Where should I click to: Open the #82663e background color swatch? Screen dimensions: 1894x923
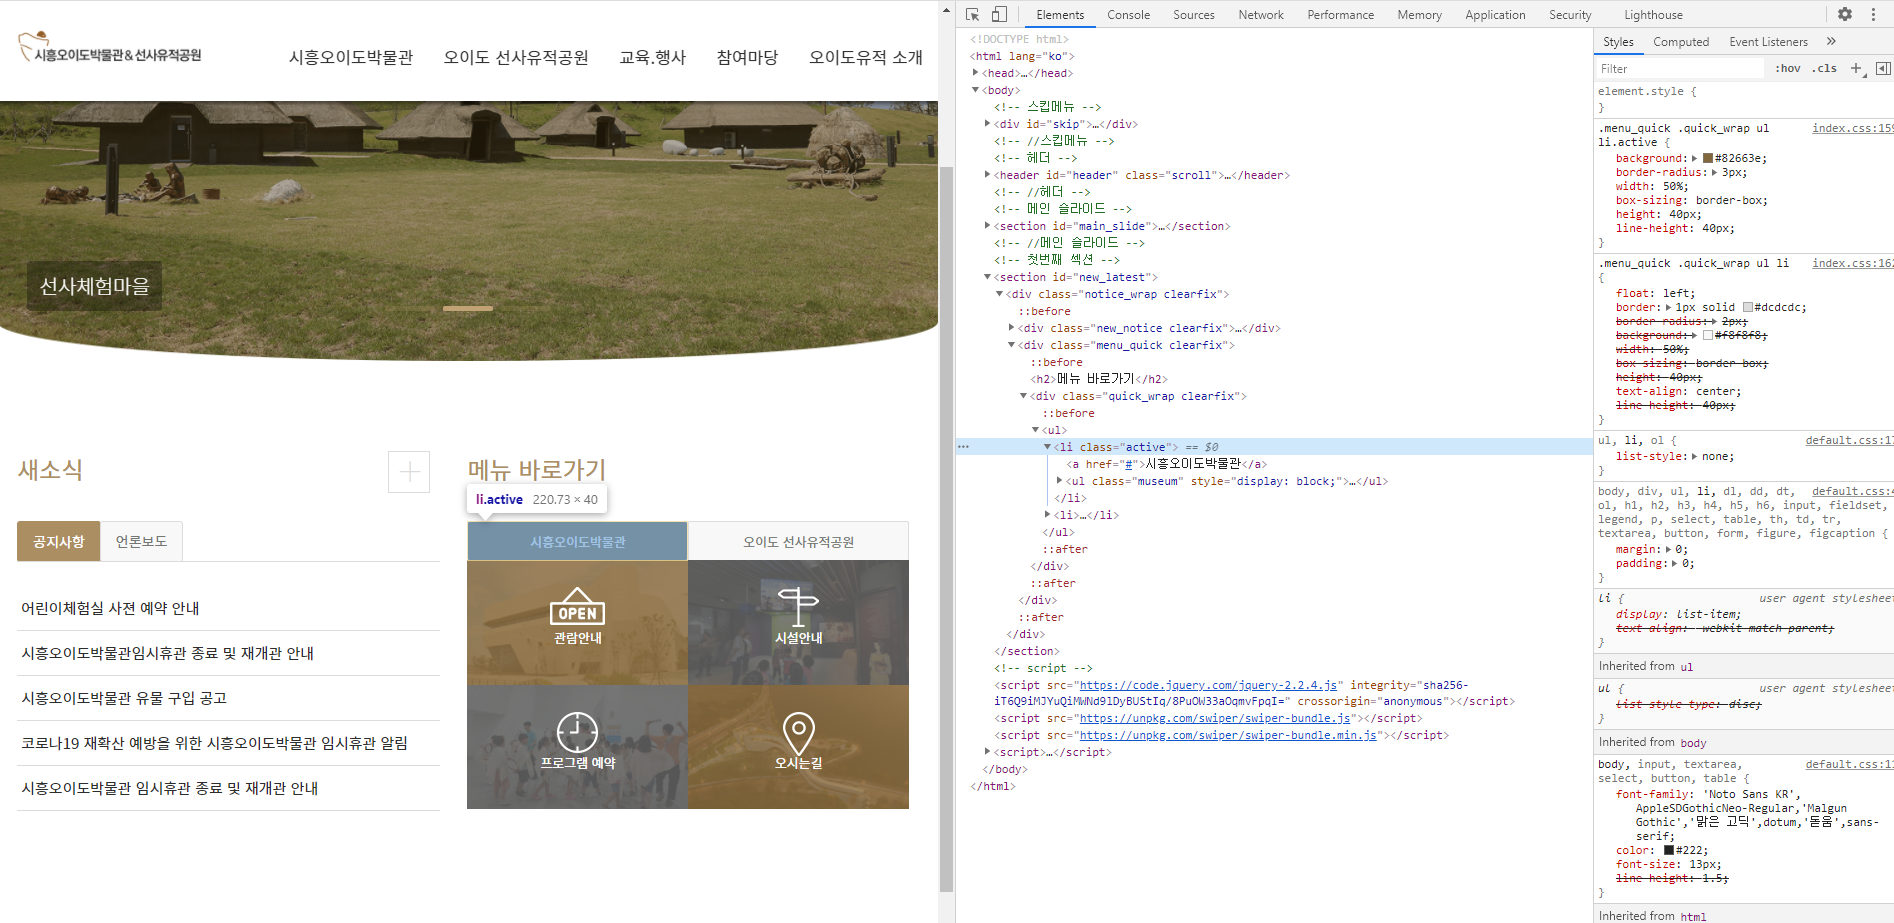point(1708,158)
